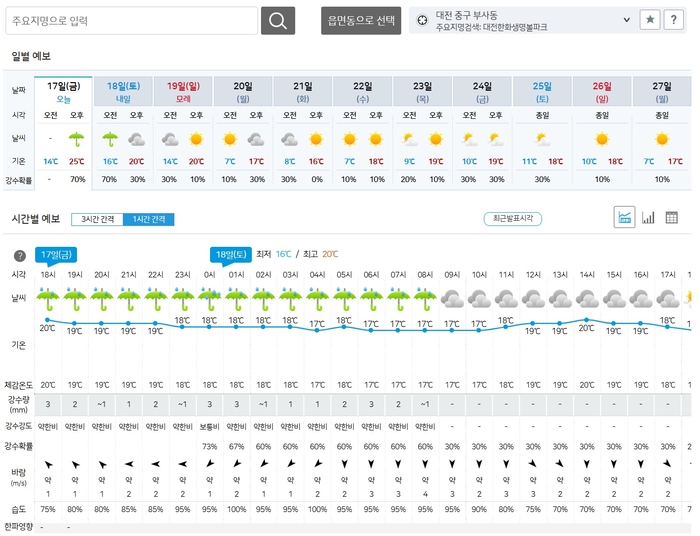Click hourly forecast help question icon
The width and height of the screenshot is (700, 536).
[19, 256]
